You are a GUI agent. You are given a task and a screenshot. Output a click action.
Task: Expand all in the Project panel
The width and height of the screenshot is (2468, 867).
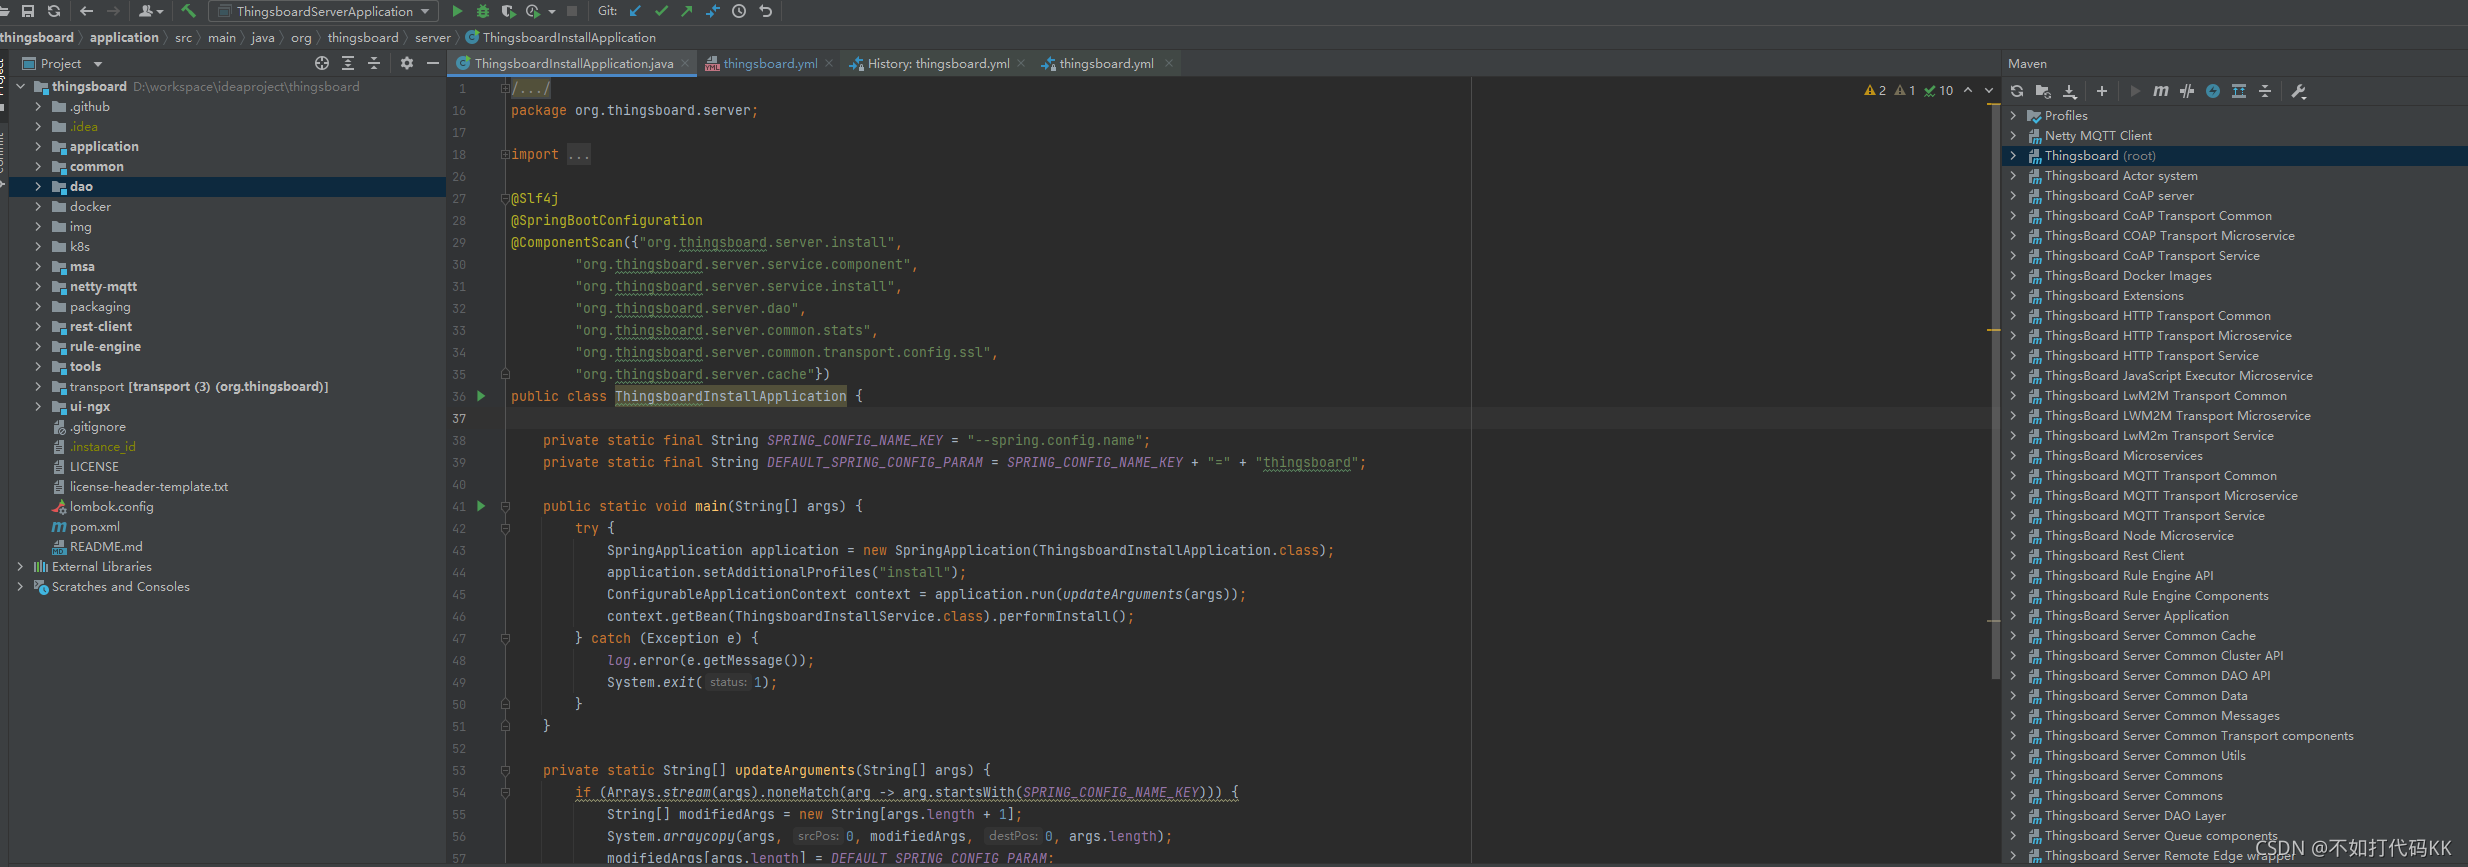pyautogui.click(x=348, y=63)
